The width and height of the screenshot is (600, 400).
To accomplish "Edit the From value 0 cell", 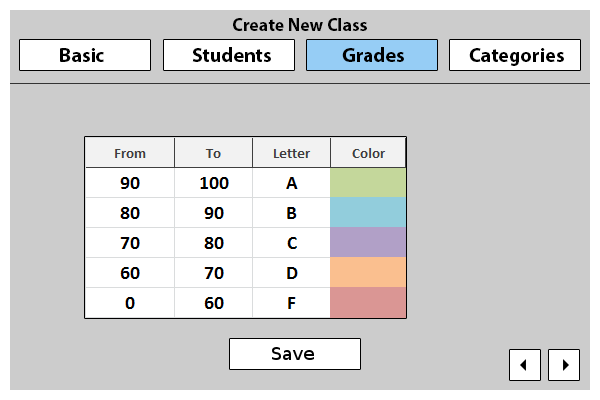I will 130,303.
